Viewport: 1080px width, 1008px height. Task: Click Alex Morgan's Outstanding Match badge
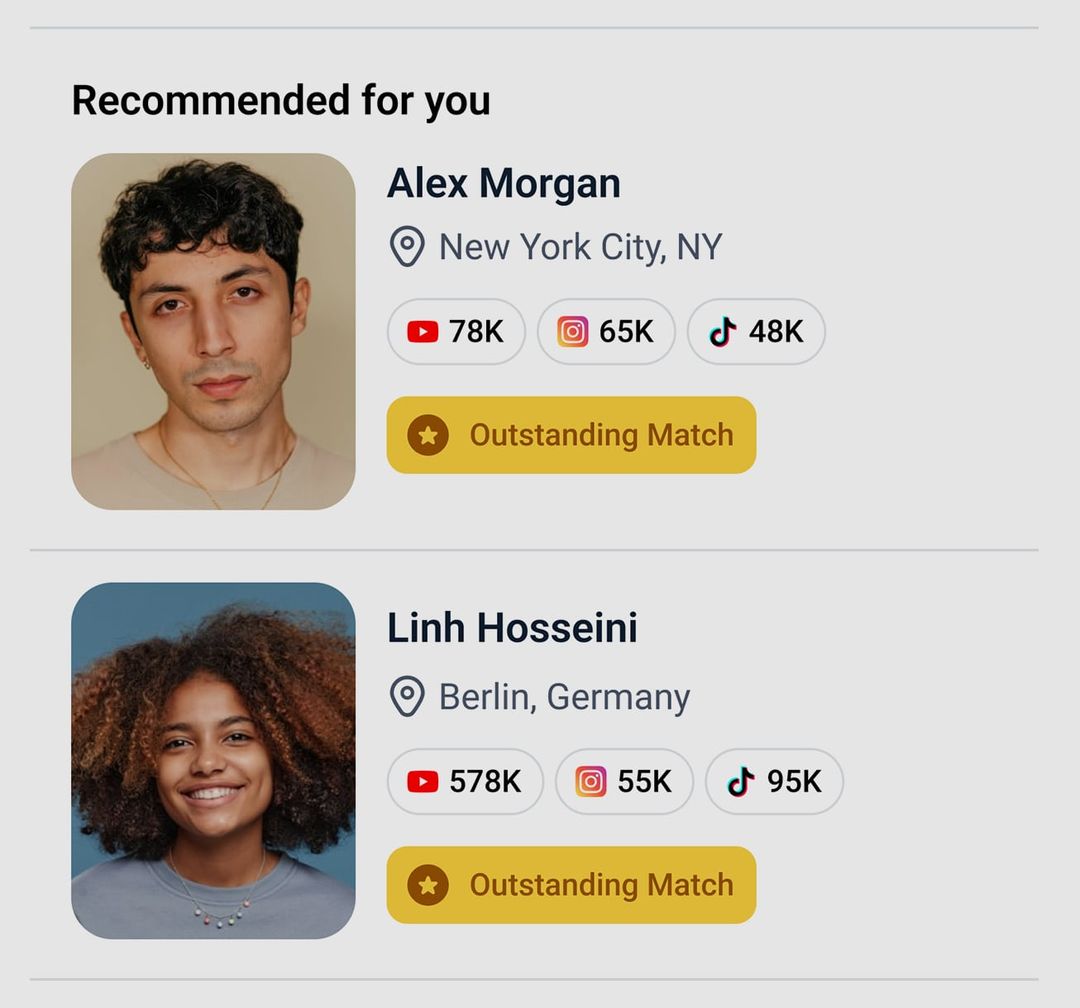coord(570,434)
